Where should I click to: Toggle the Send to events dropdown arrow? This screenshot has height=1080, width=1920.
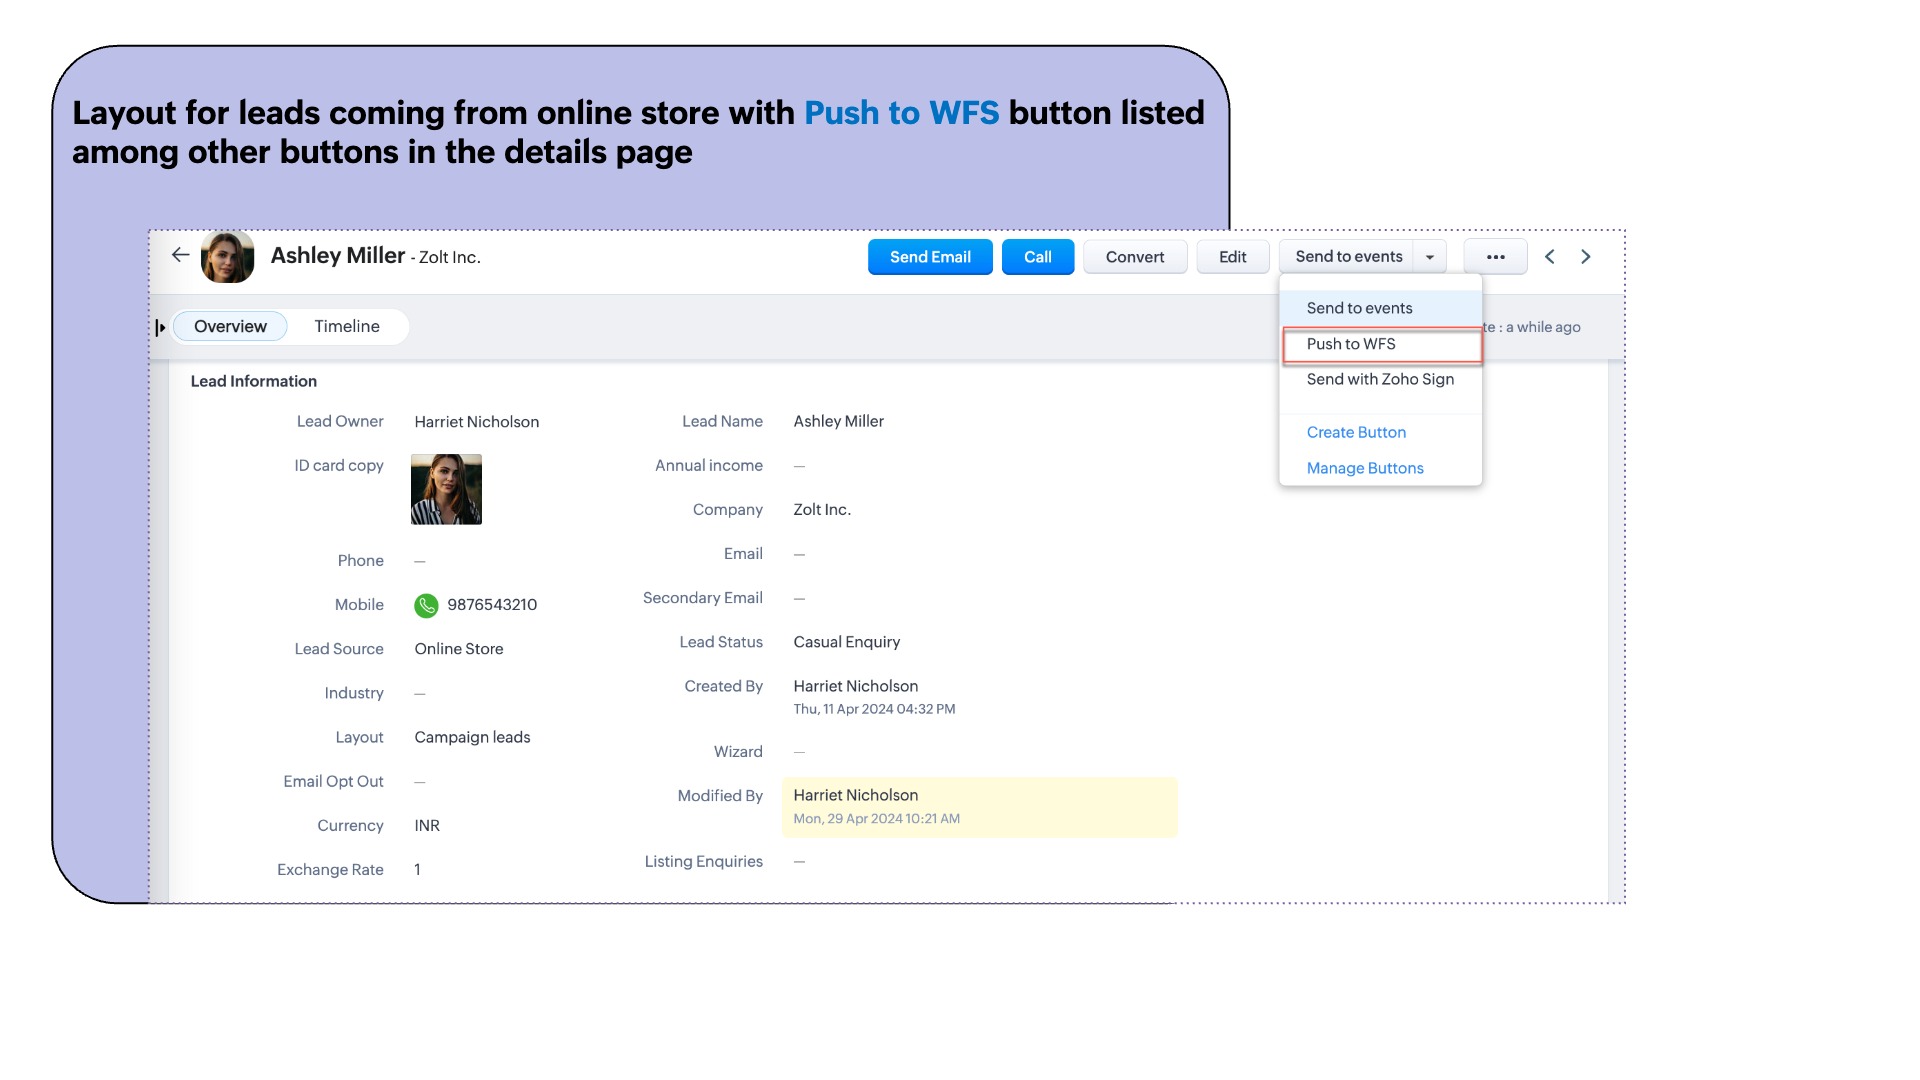coord(1430,257)
